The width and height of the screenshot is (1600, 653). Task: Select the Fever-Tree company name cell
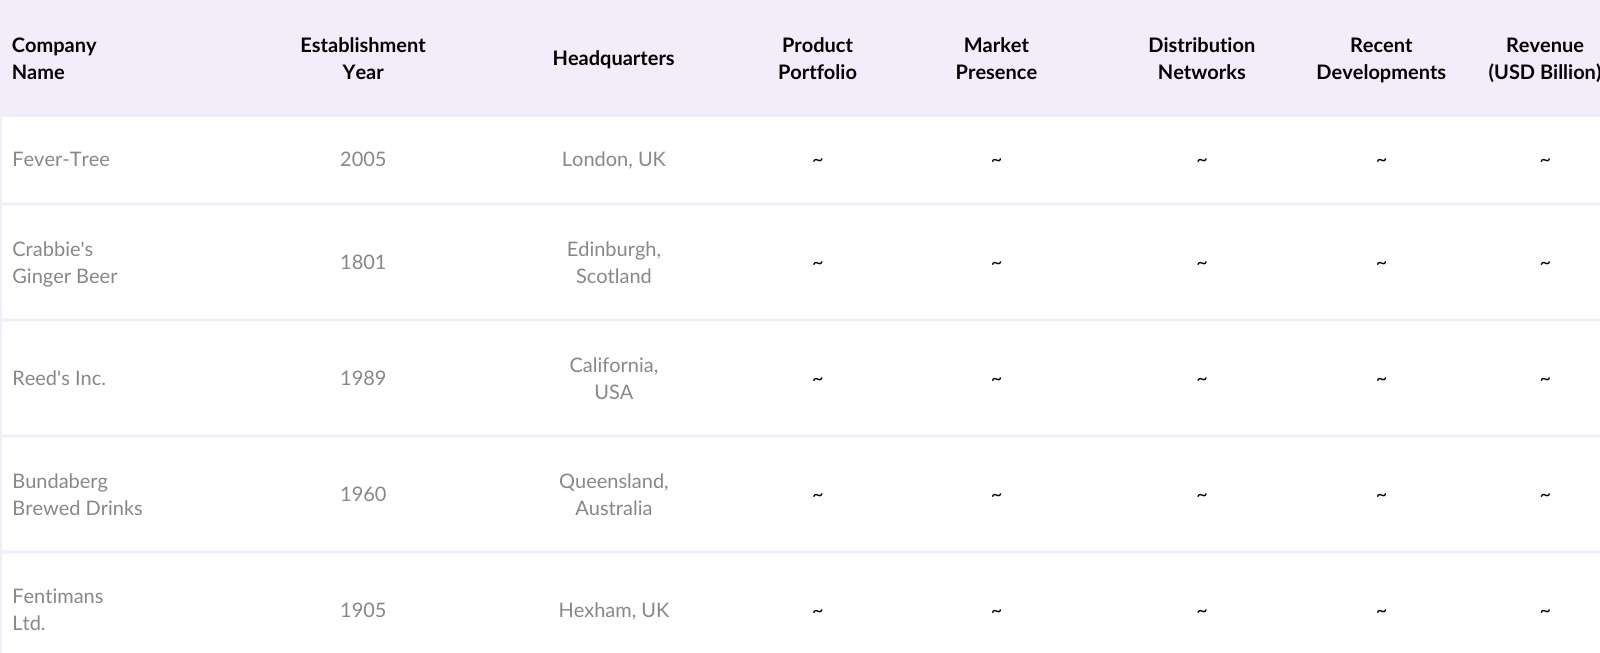click(x=61, y=159)
